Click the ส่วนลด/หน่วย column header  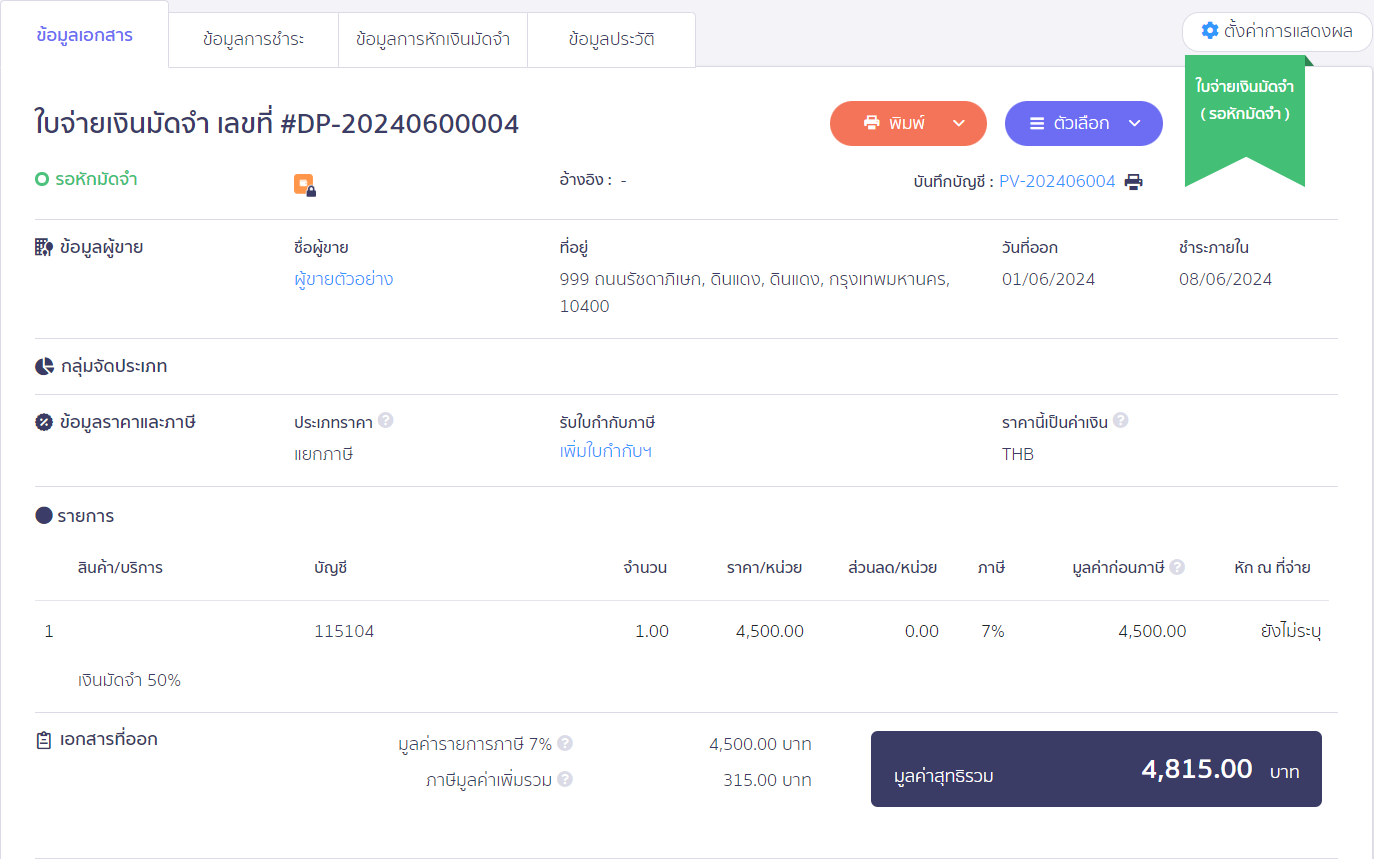[892, 567]
